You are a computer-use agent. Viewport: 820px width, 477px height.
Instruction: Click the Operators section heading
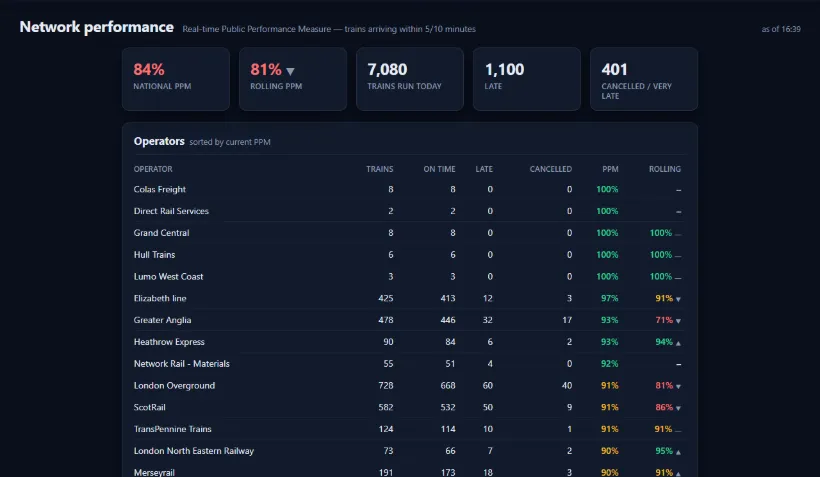[x=159, y=141]
